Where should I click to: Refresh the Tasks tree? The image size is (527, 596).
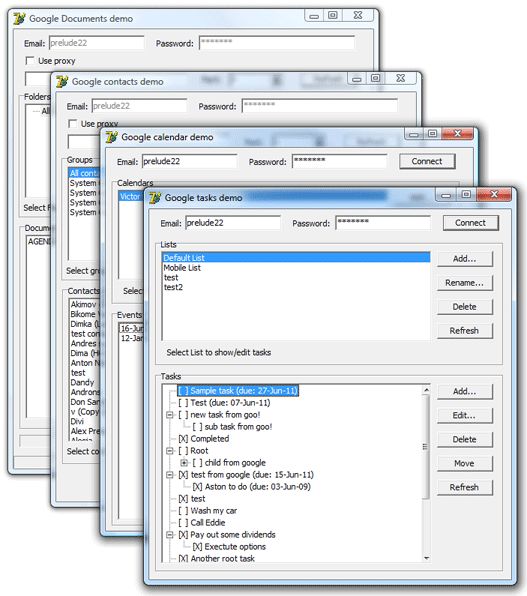click(x=465, y=487)
